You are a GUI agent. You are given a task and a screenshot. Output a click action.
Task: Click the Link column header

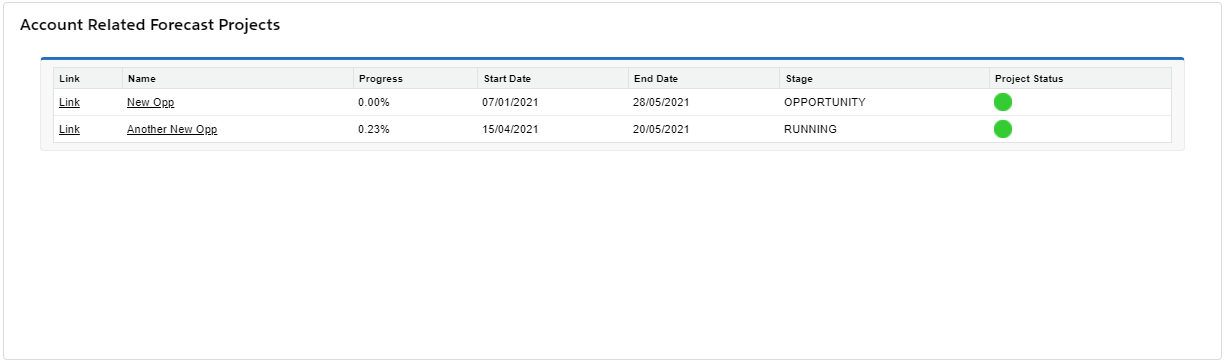(88, 79)
